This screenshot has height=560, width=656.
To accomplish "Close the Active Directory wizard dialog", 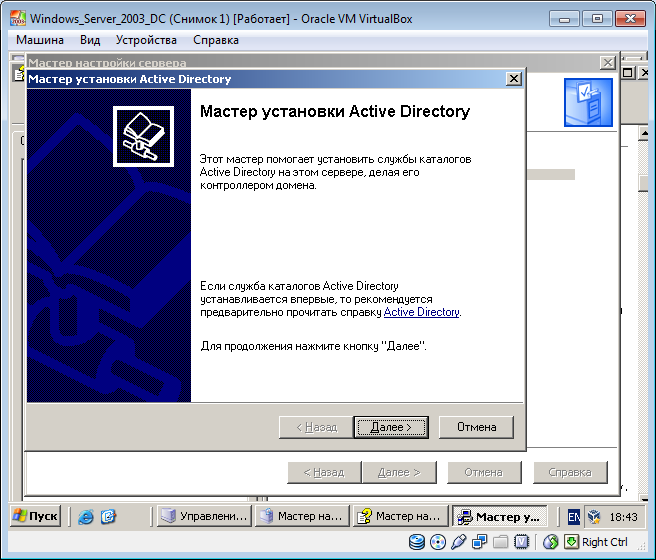I will point(513,79).
